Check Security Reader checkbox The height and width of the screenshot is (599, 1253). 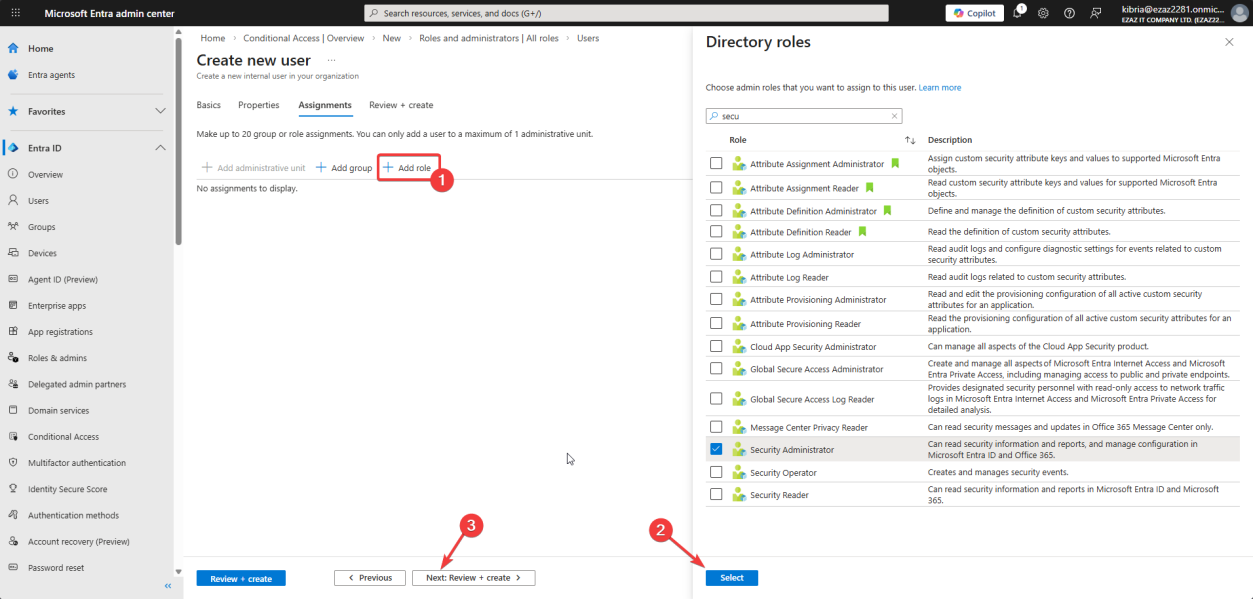pyautogui.click(x=716, y=494)
